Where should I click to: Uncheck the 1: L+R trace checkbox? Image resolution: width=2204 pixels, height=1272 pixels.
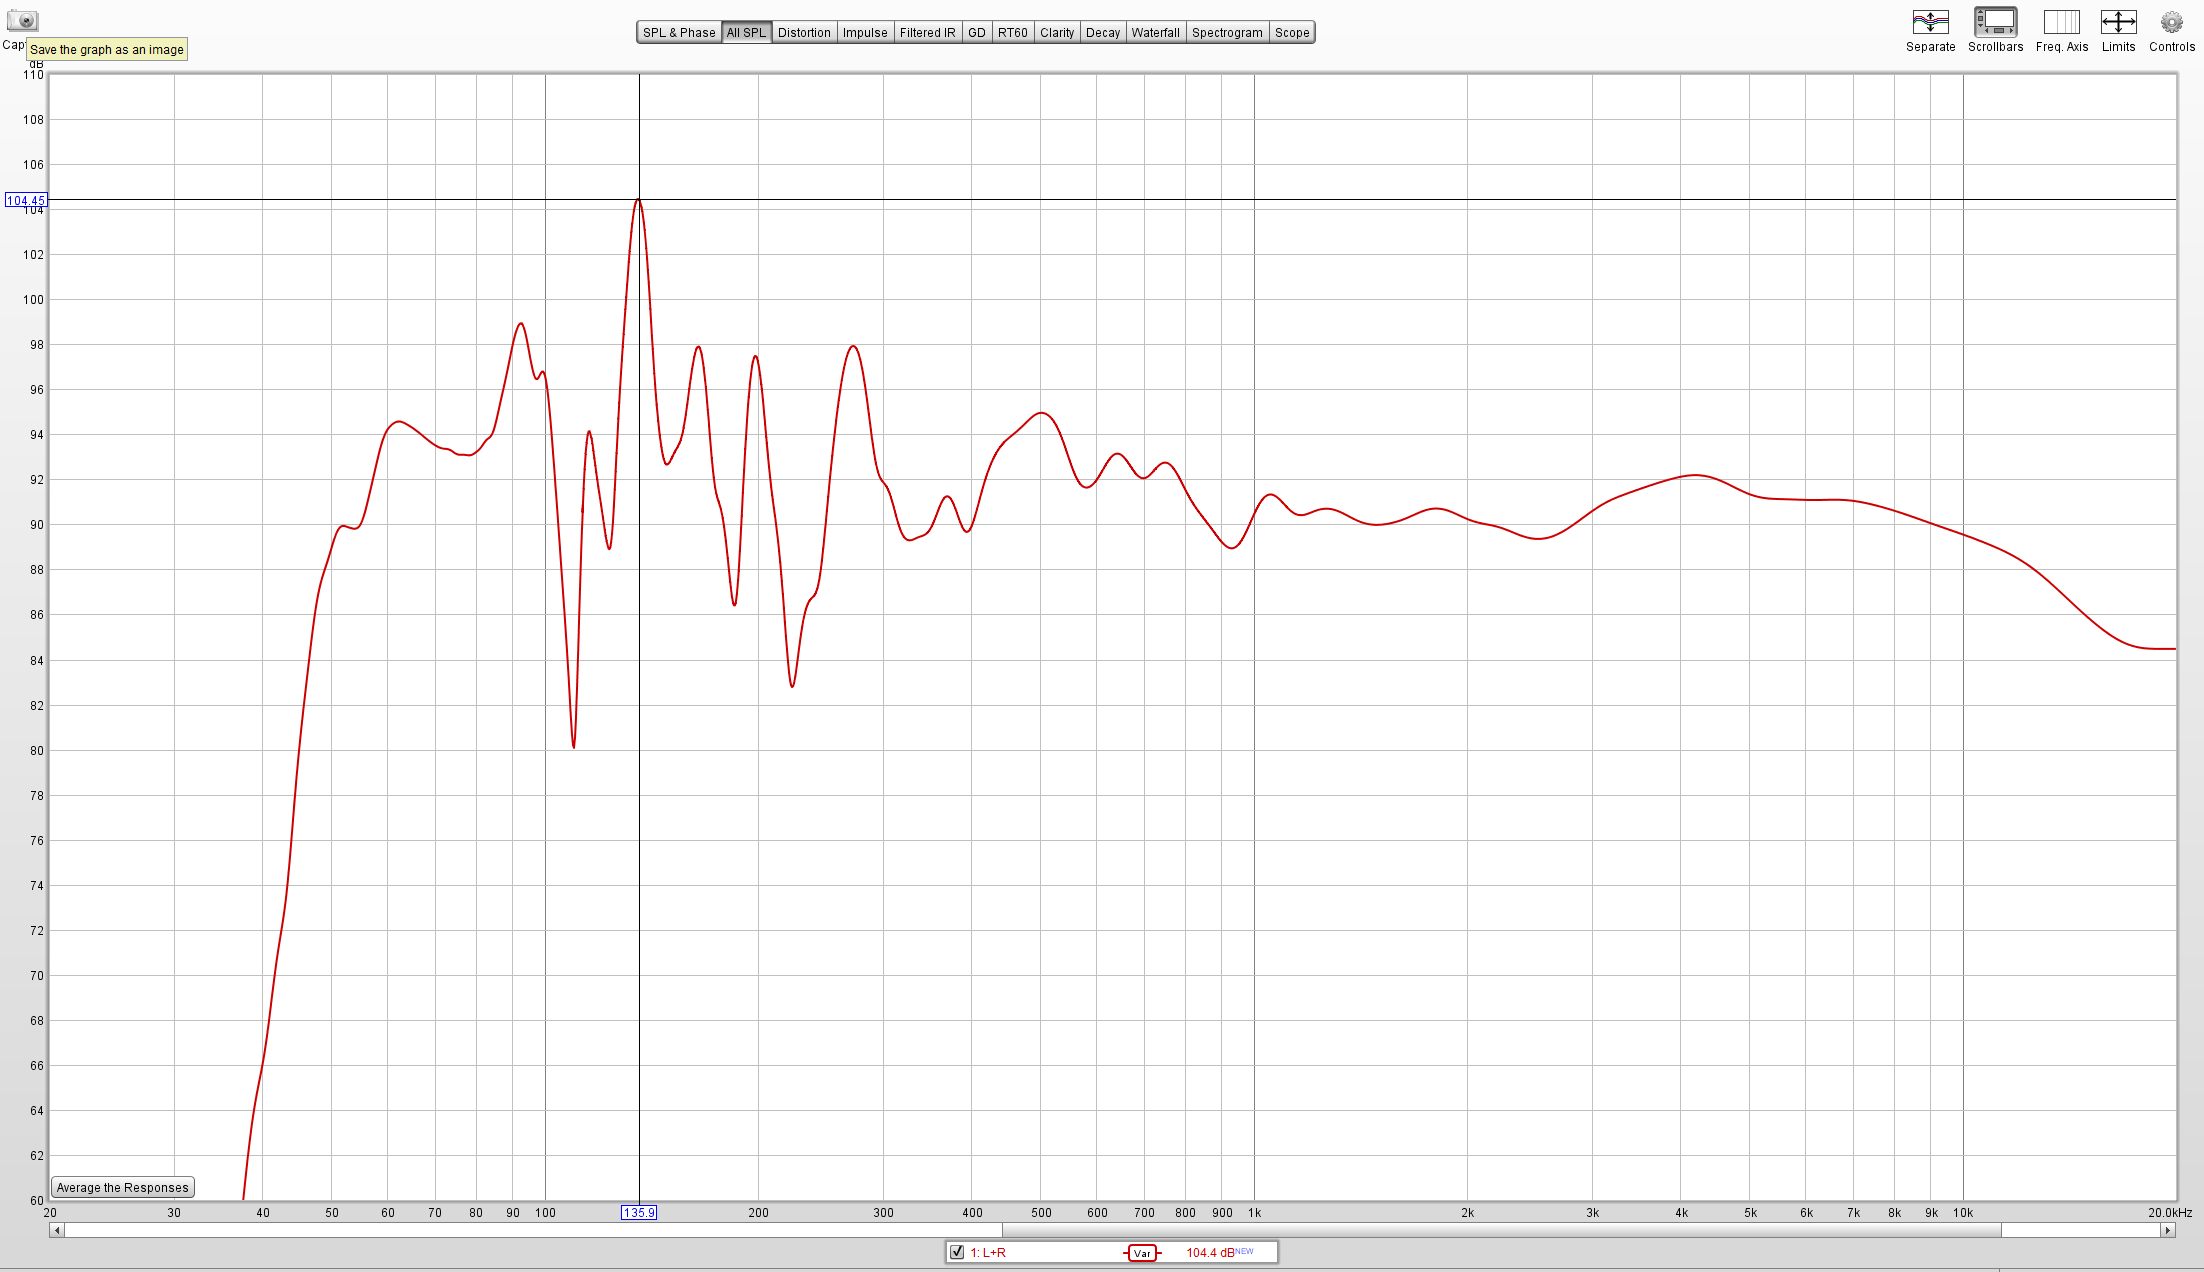(957, 1252)
